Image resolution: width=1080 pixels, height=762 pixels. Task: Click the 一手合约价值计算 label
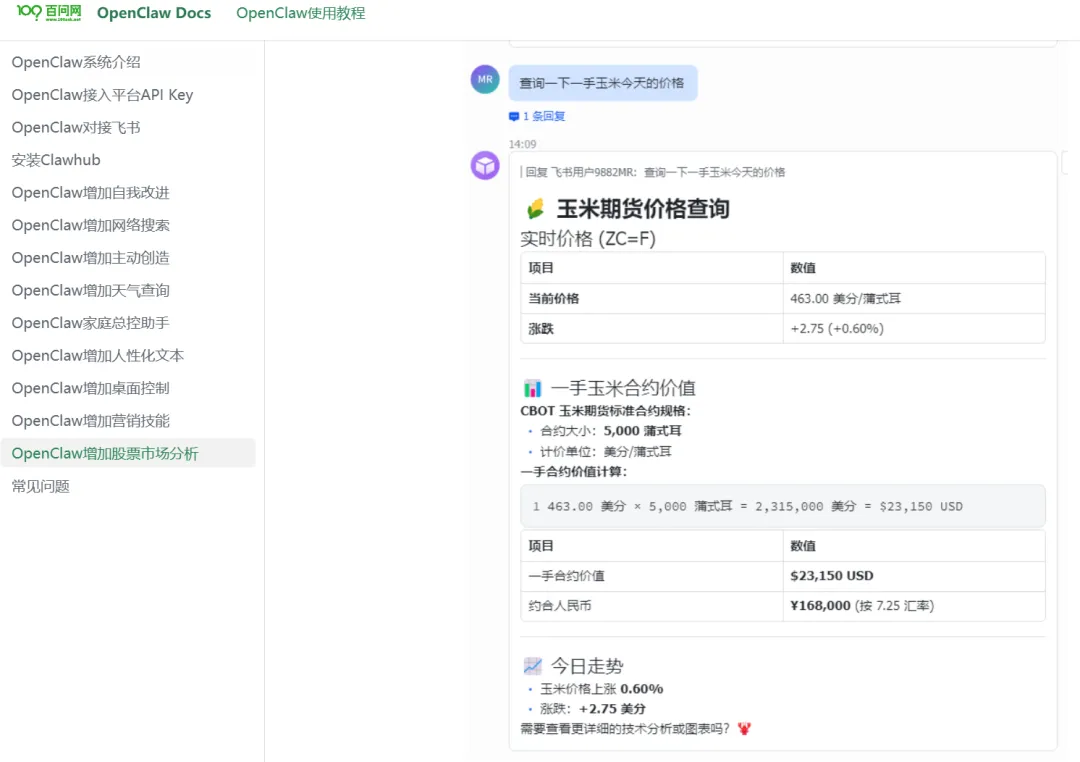[x=574, y=472]
